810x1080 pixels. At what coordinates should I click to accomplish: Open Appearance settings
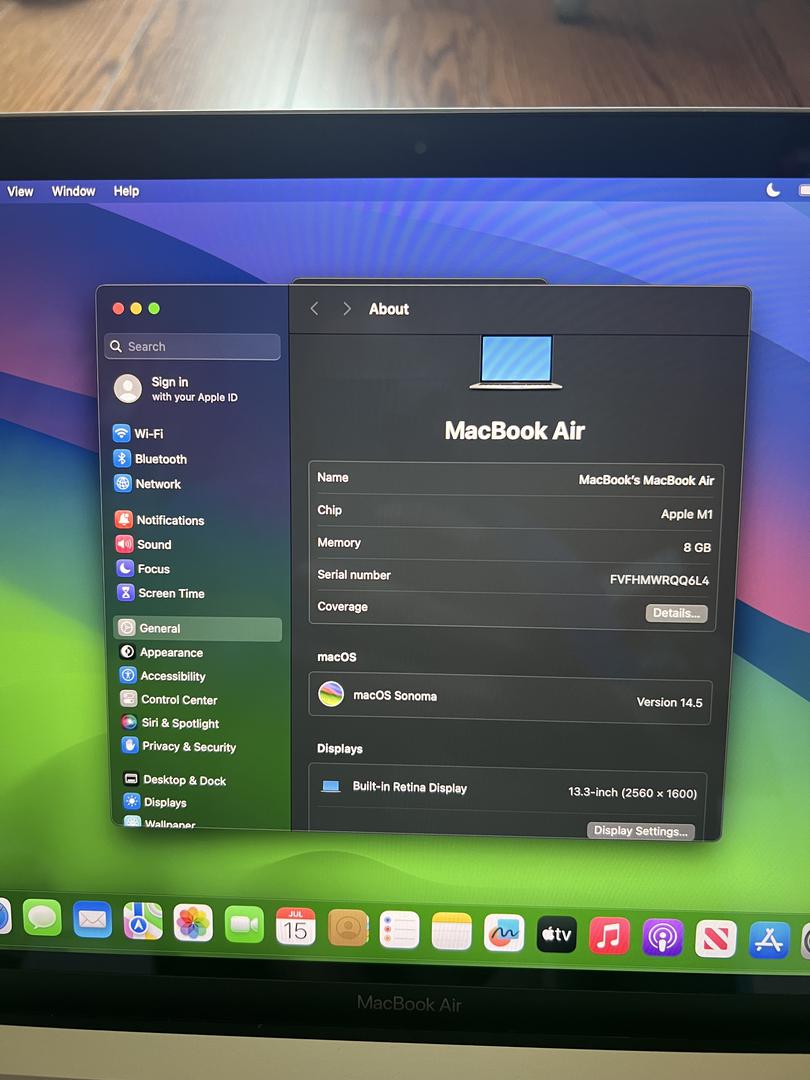161,652
